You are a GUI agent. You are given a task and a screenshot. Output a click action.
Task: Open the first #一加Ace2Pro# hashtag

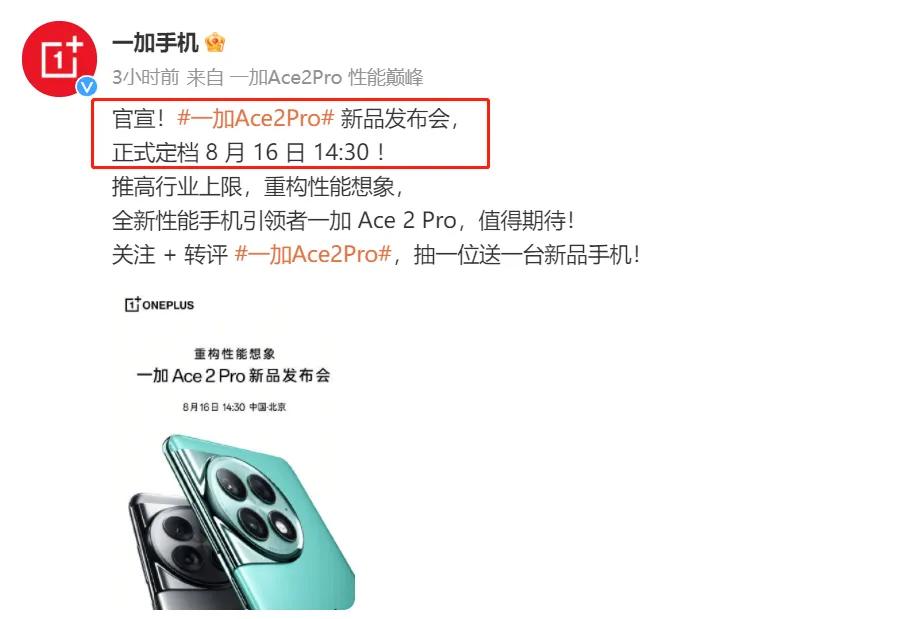(x=256, y=118)
